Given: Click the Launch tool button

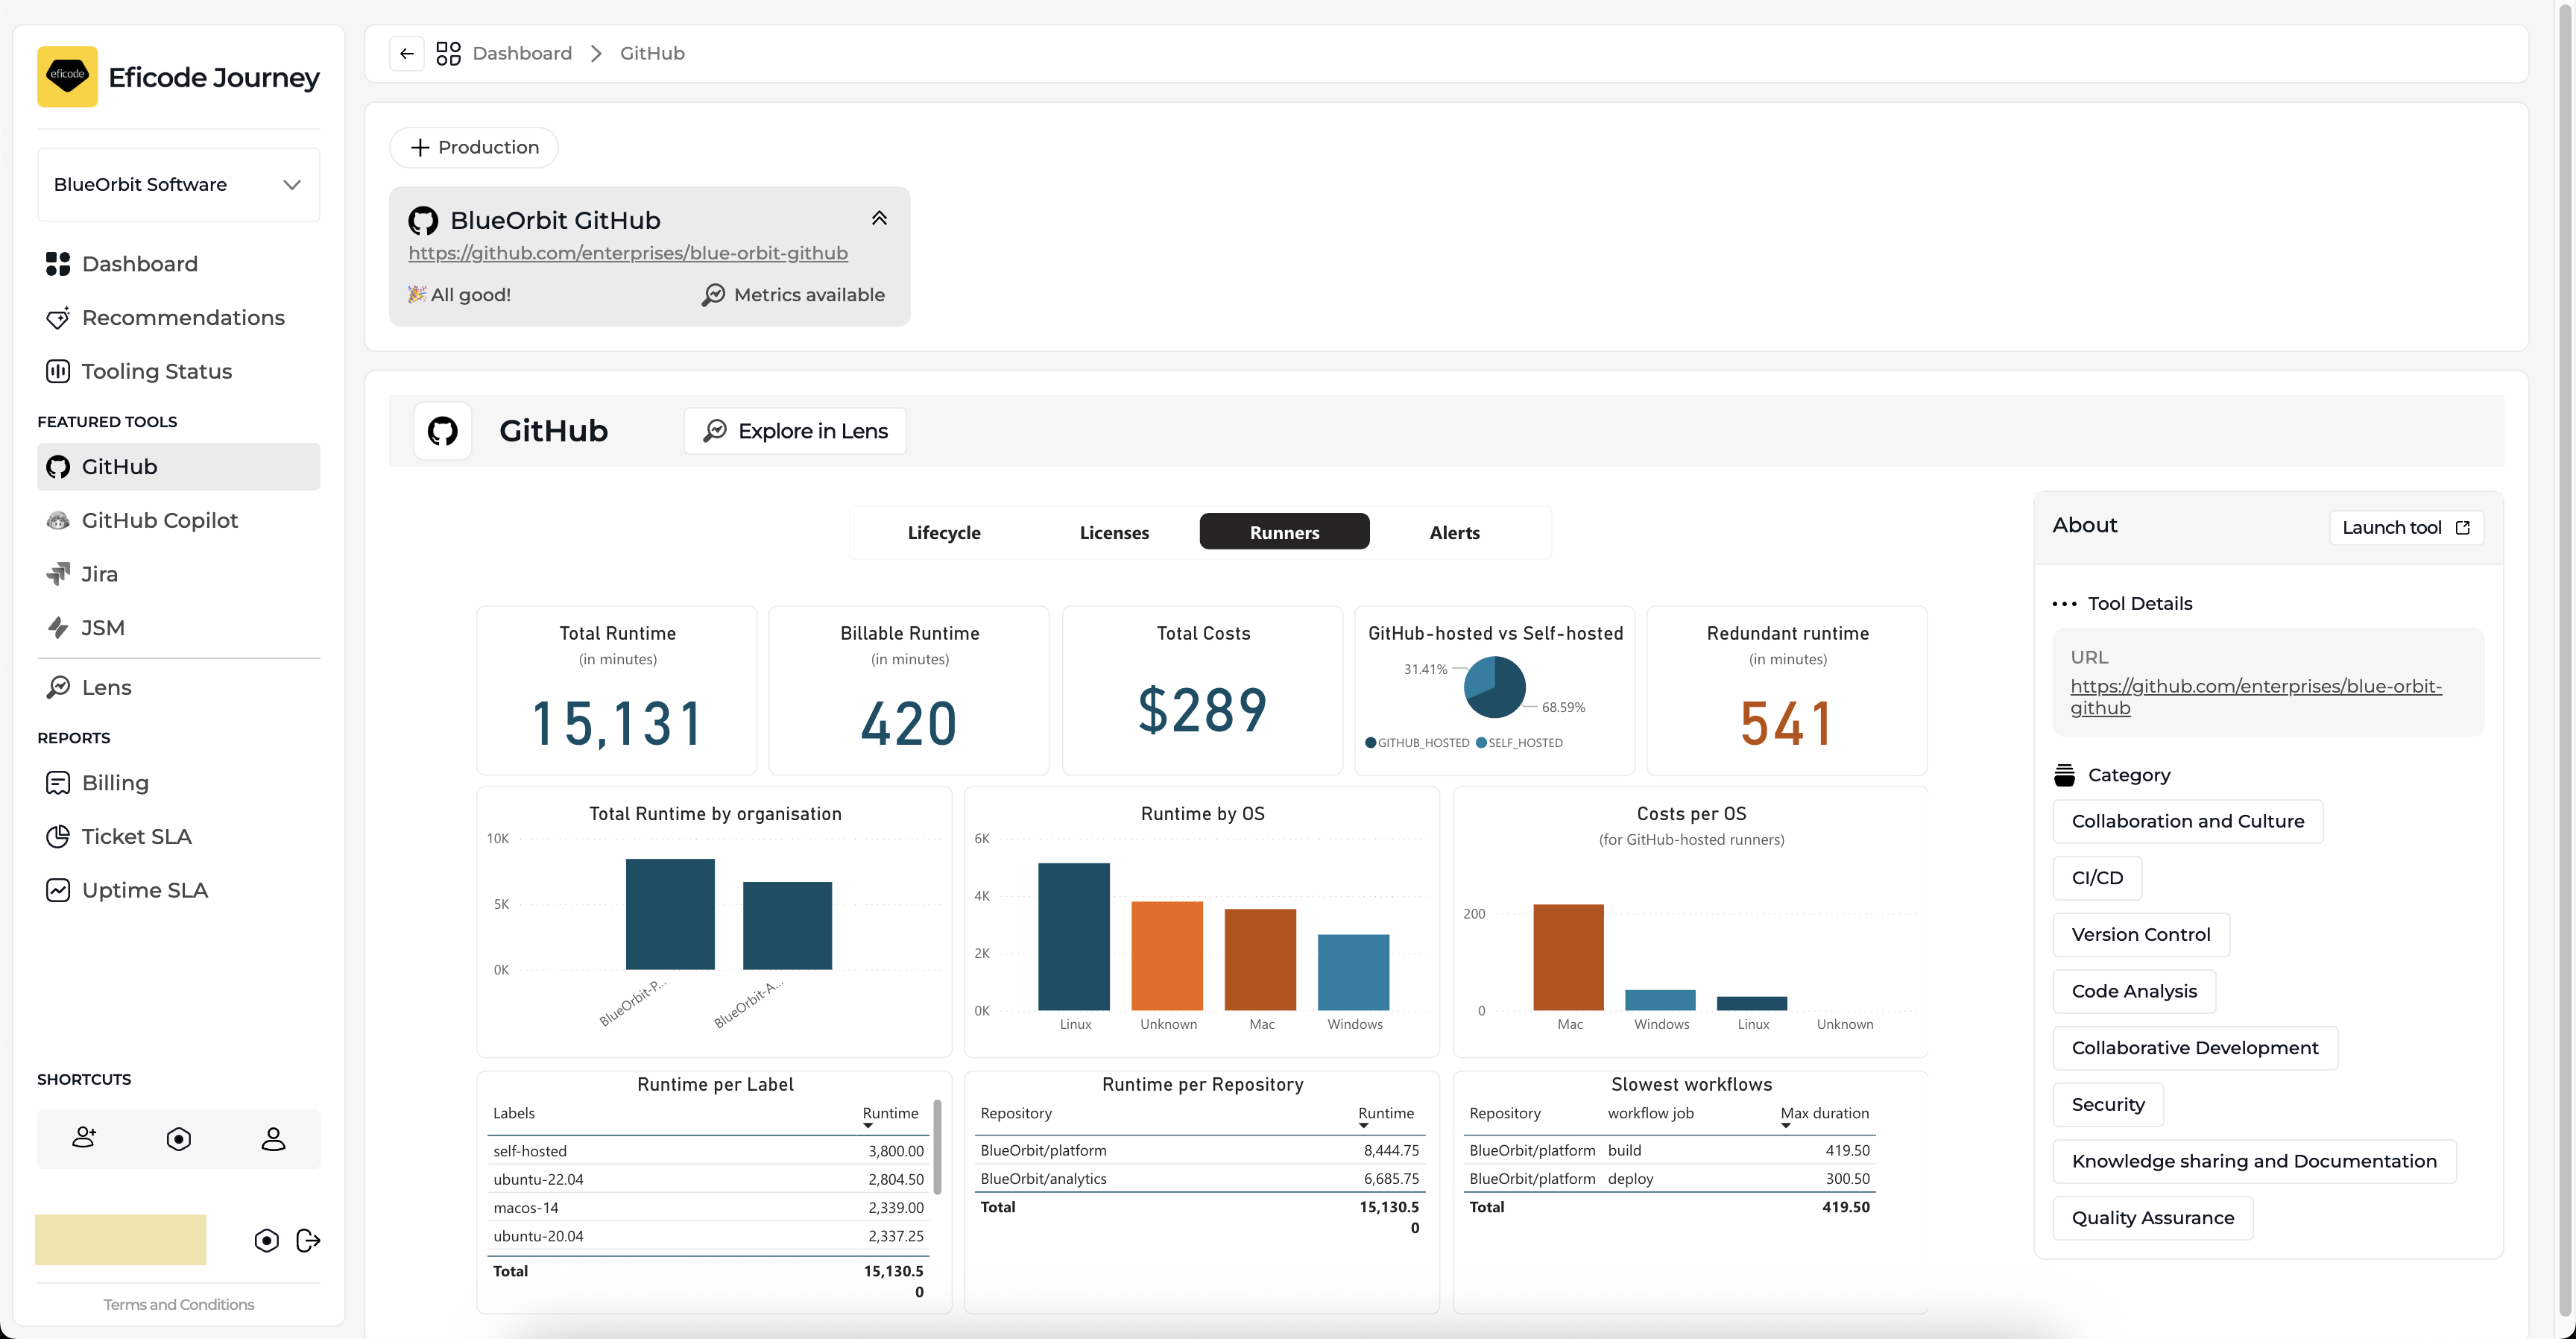Looking at the screenshot, I should coord(2405,527).
